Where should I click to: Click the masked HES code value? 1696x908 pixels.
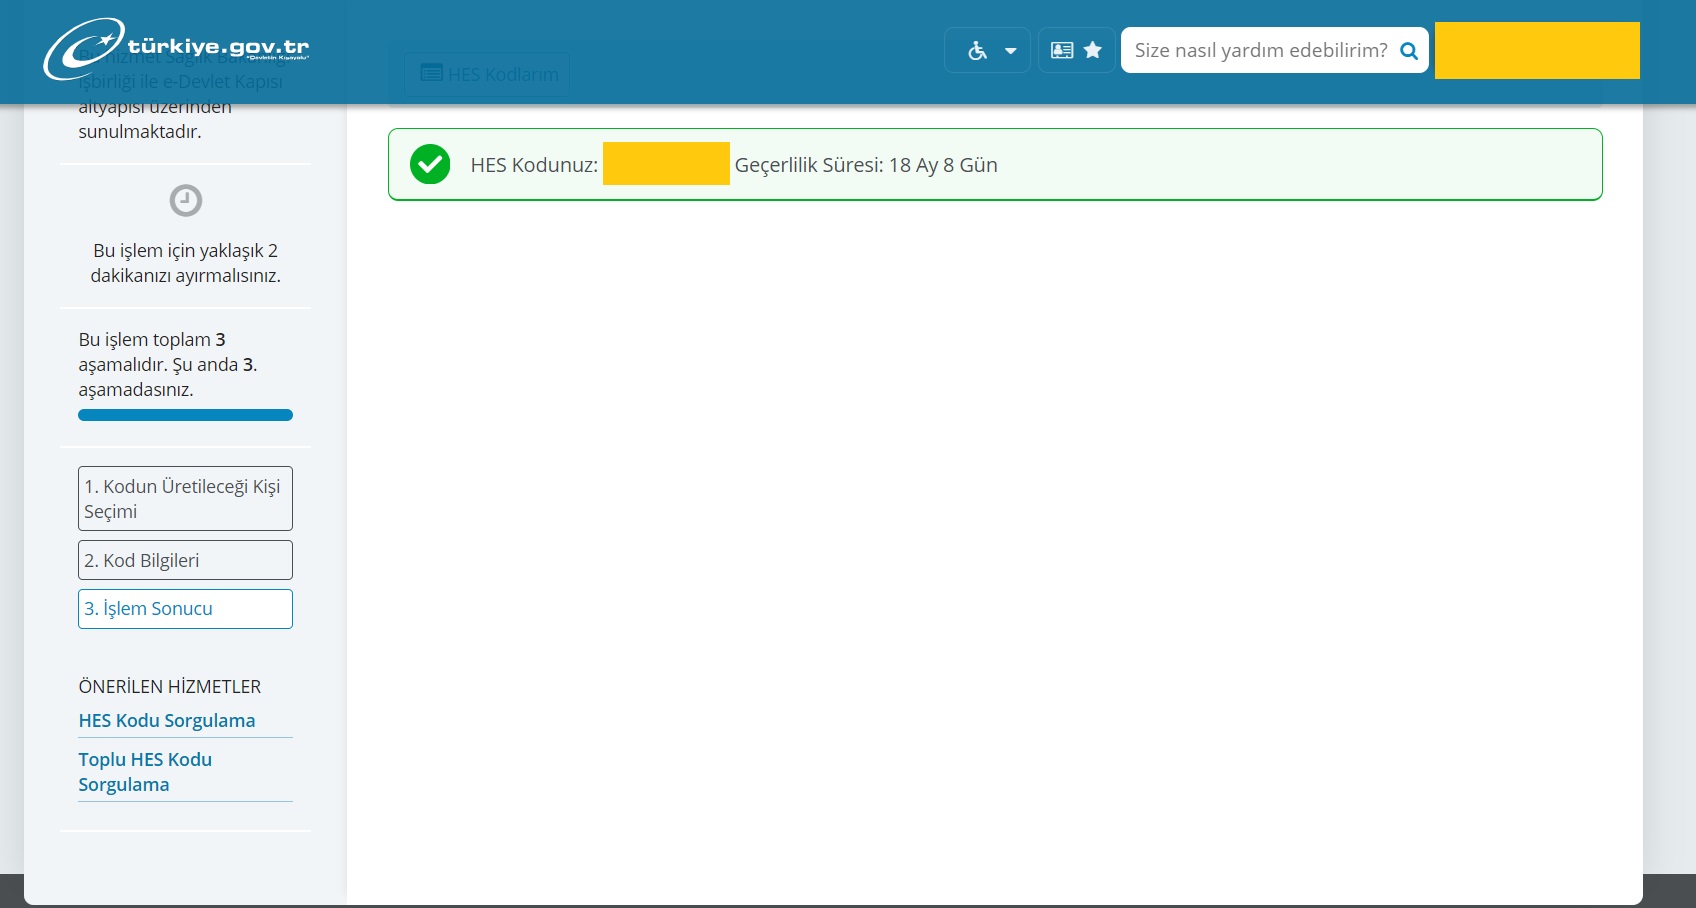[666, 165]
